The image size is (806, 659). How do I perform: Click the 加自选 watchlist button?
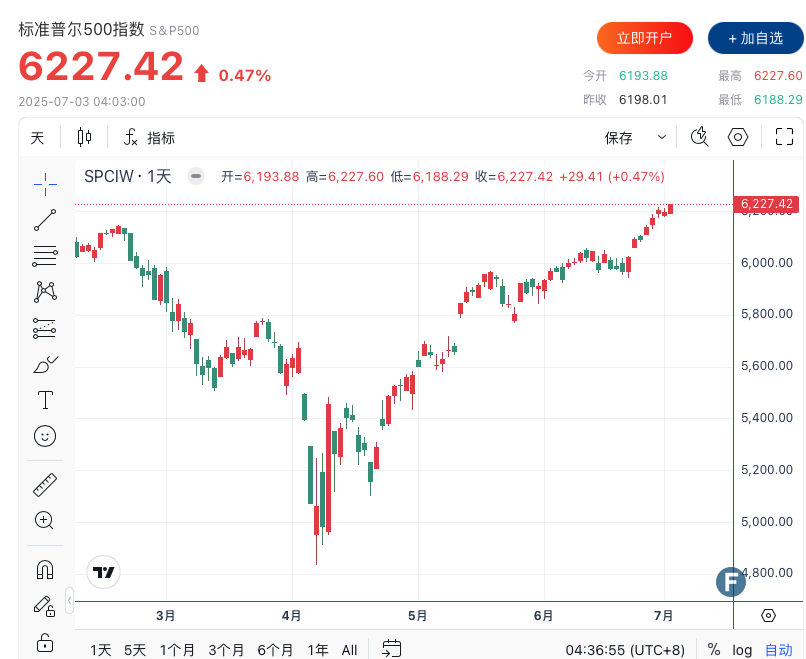click(755, 38)
